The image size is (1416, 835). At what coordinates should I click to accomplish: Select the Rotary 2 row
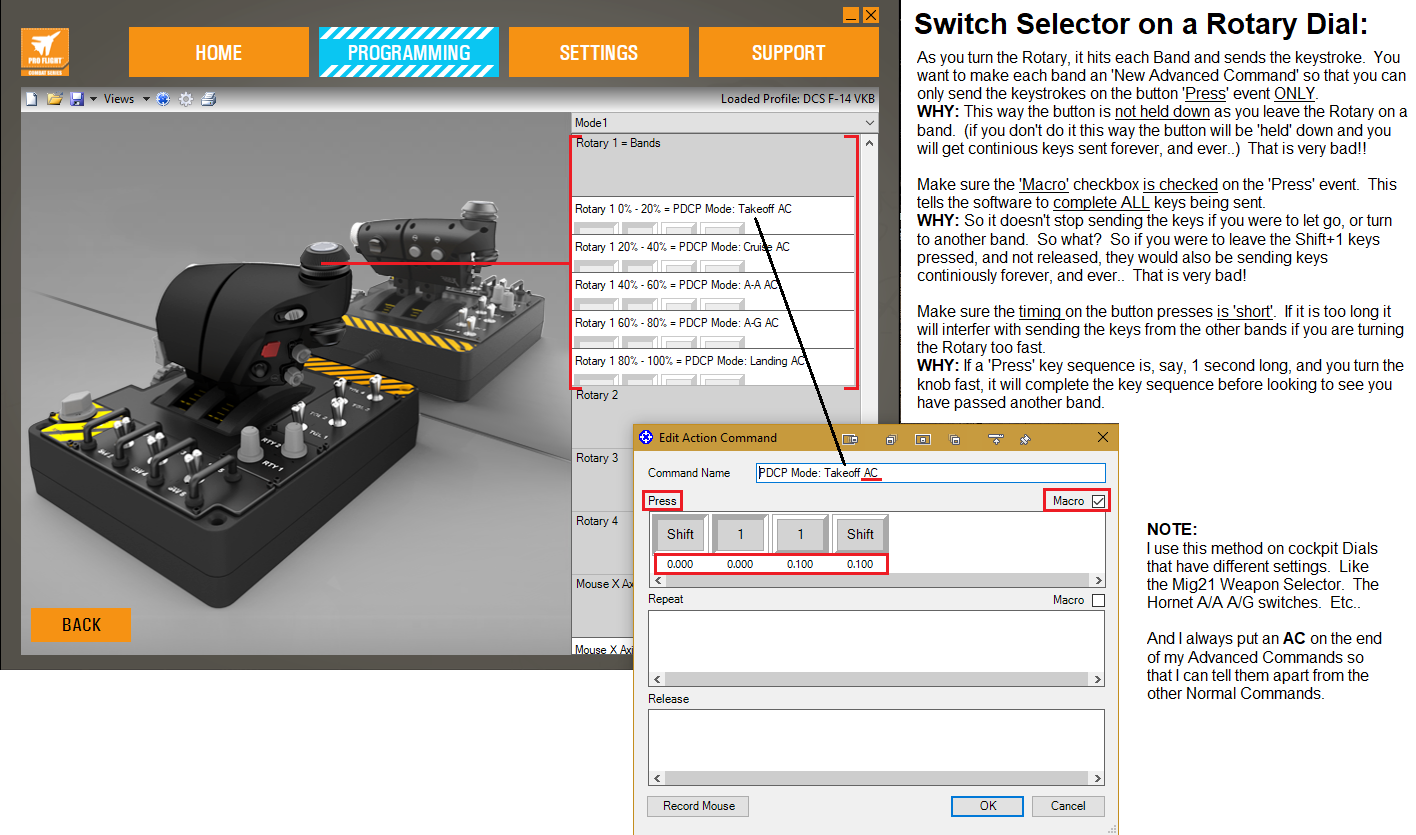coord(714,418)
